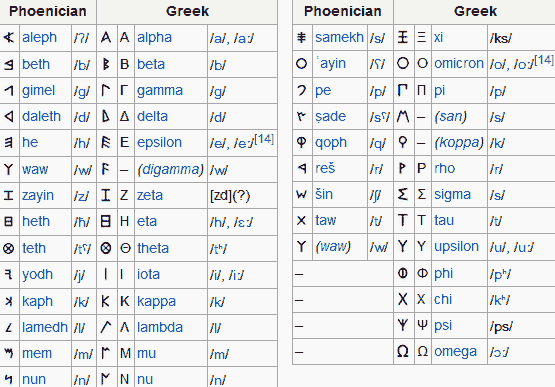Follow the san link
The image size is (555, 387).
(451, 116)
